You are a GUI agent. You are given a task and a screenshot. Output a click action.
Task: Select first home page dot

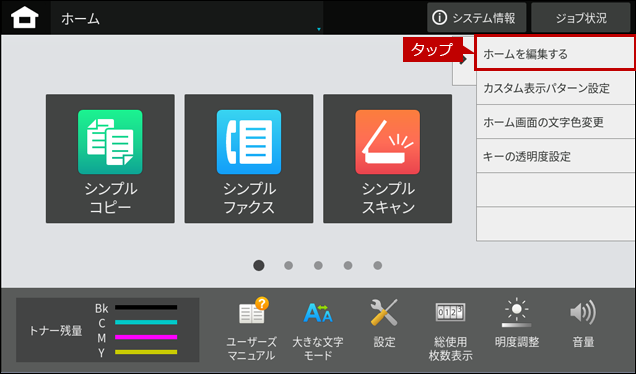(259, 265)
